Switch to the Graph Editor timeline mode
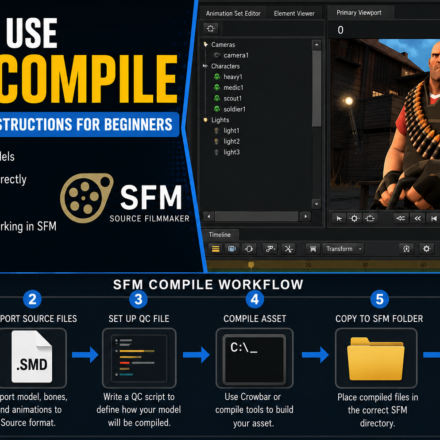Image resolution: width=440 pixels, height=440 pixels. (x=249, y=249)
